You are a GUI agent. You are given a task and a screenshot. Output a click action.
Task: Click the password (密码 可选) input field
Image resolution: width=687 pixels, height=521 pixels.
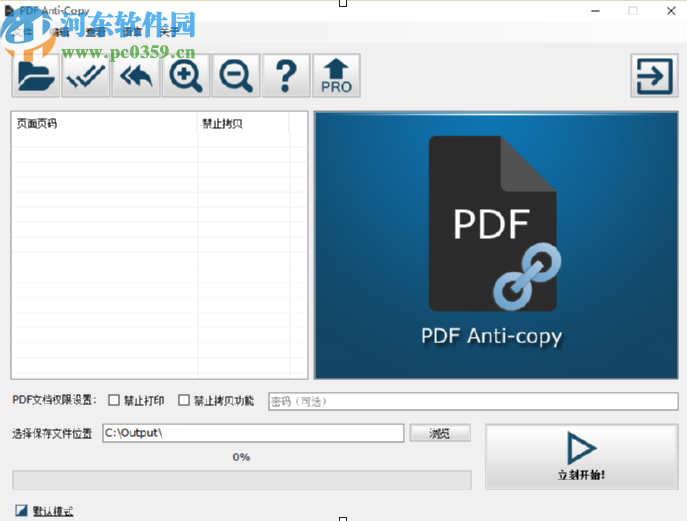(x=473, y=401)
